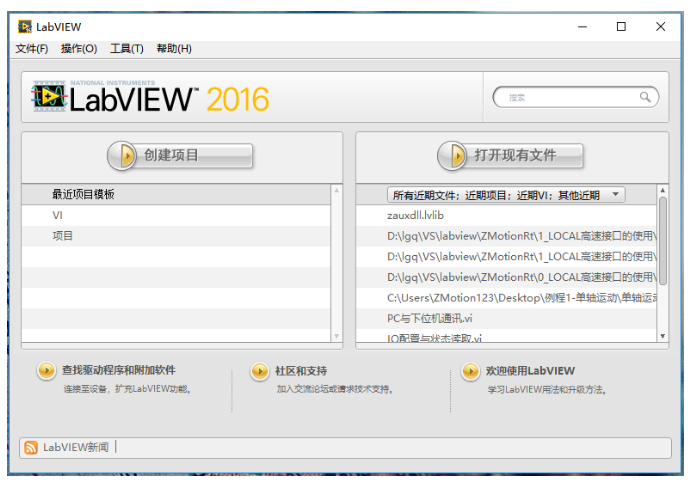Click the arrow icon beside 社区和支持
Screen dimensions: 694x486
pos(259,371)
